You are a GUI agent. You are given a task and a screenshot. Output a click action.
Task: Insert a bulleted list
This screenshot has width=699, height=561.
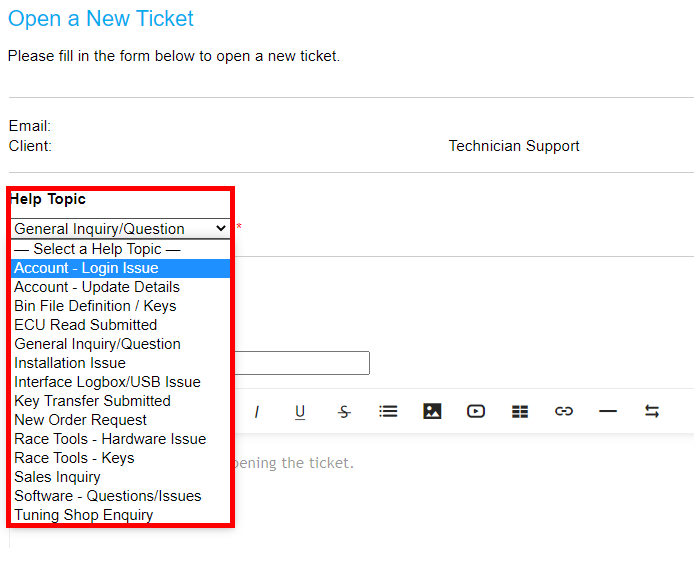388,411
